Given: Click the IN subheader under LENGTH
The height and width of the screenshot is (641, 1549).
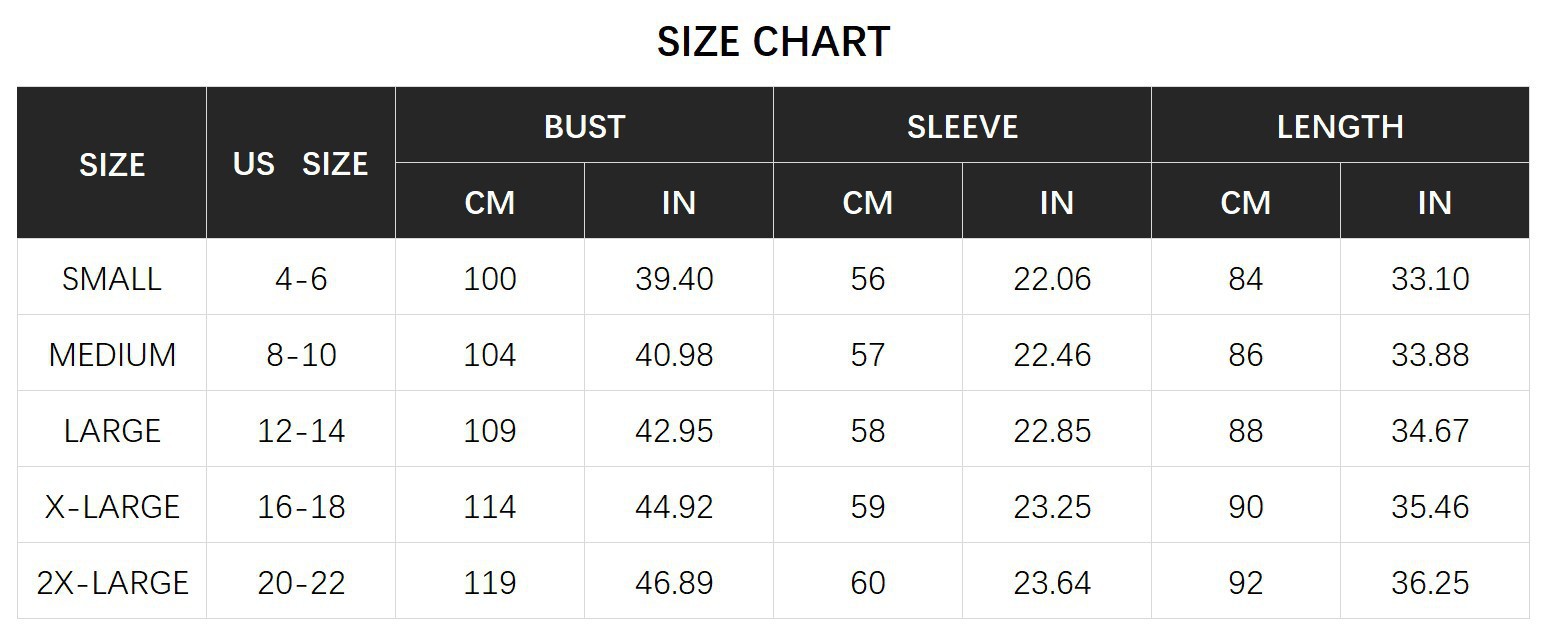Looking at the screenshot, I should (1434, 203).
